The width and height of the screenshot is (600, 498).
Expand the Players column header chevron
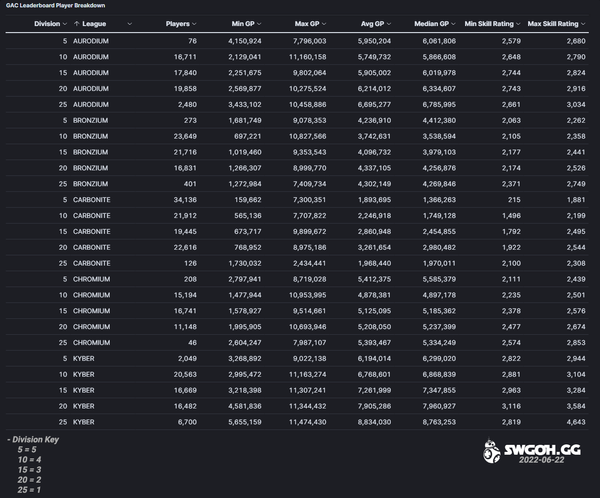click(x=195, y=23)
